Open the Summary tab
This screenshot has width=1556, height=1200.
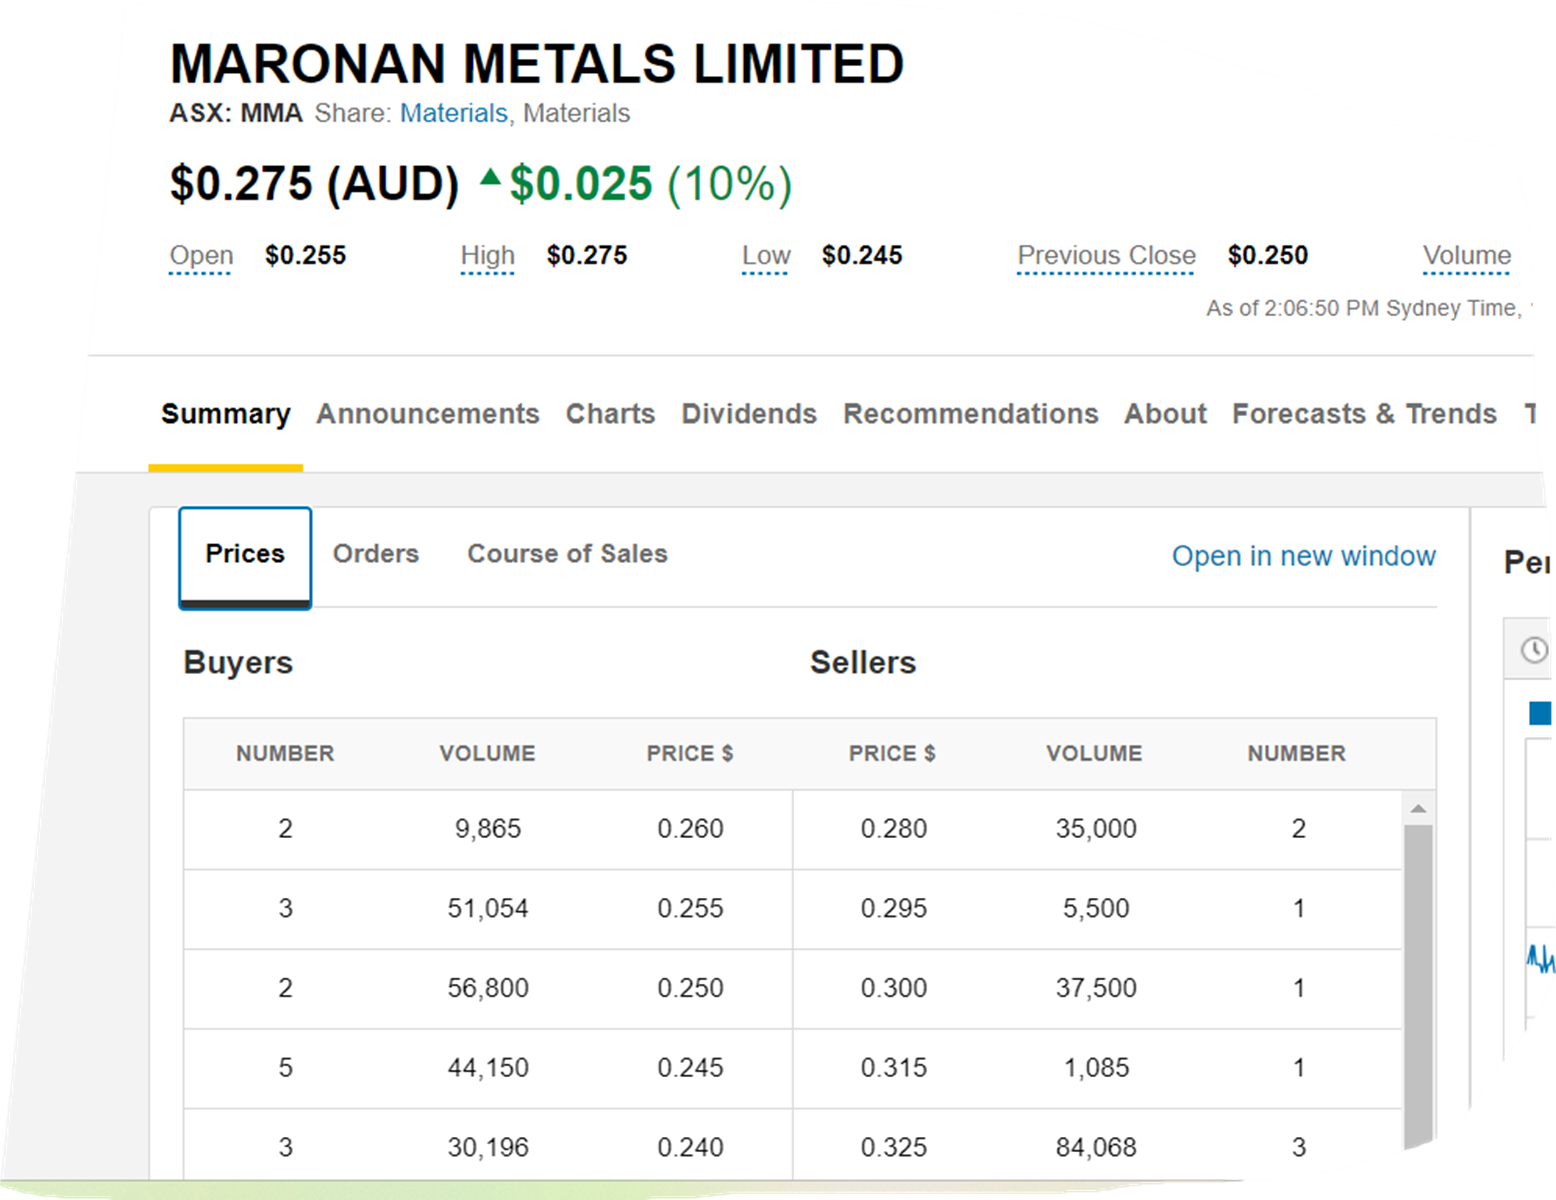[x=226, y=414]
